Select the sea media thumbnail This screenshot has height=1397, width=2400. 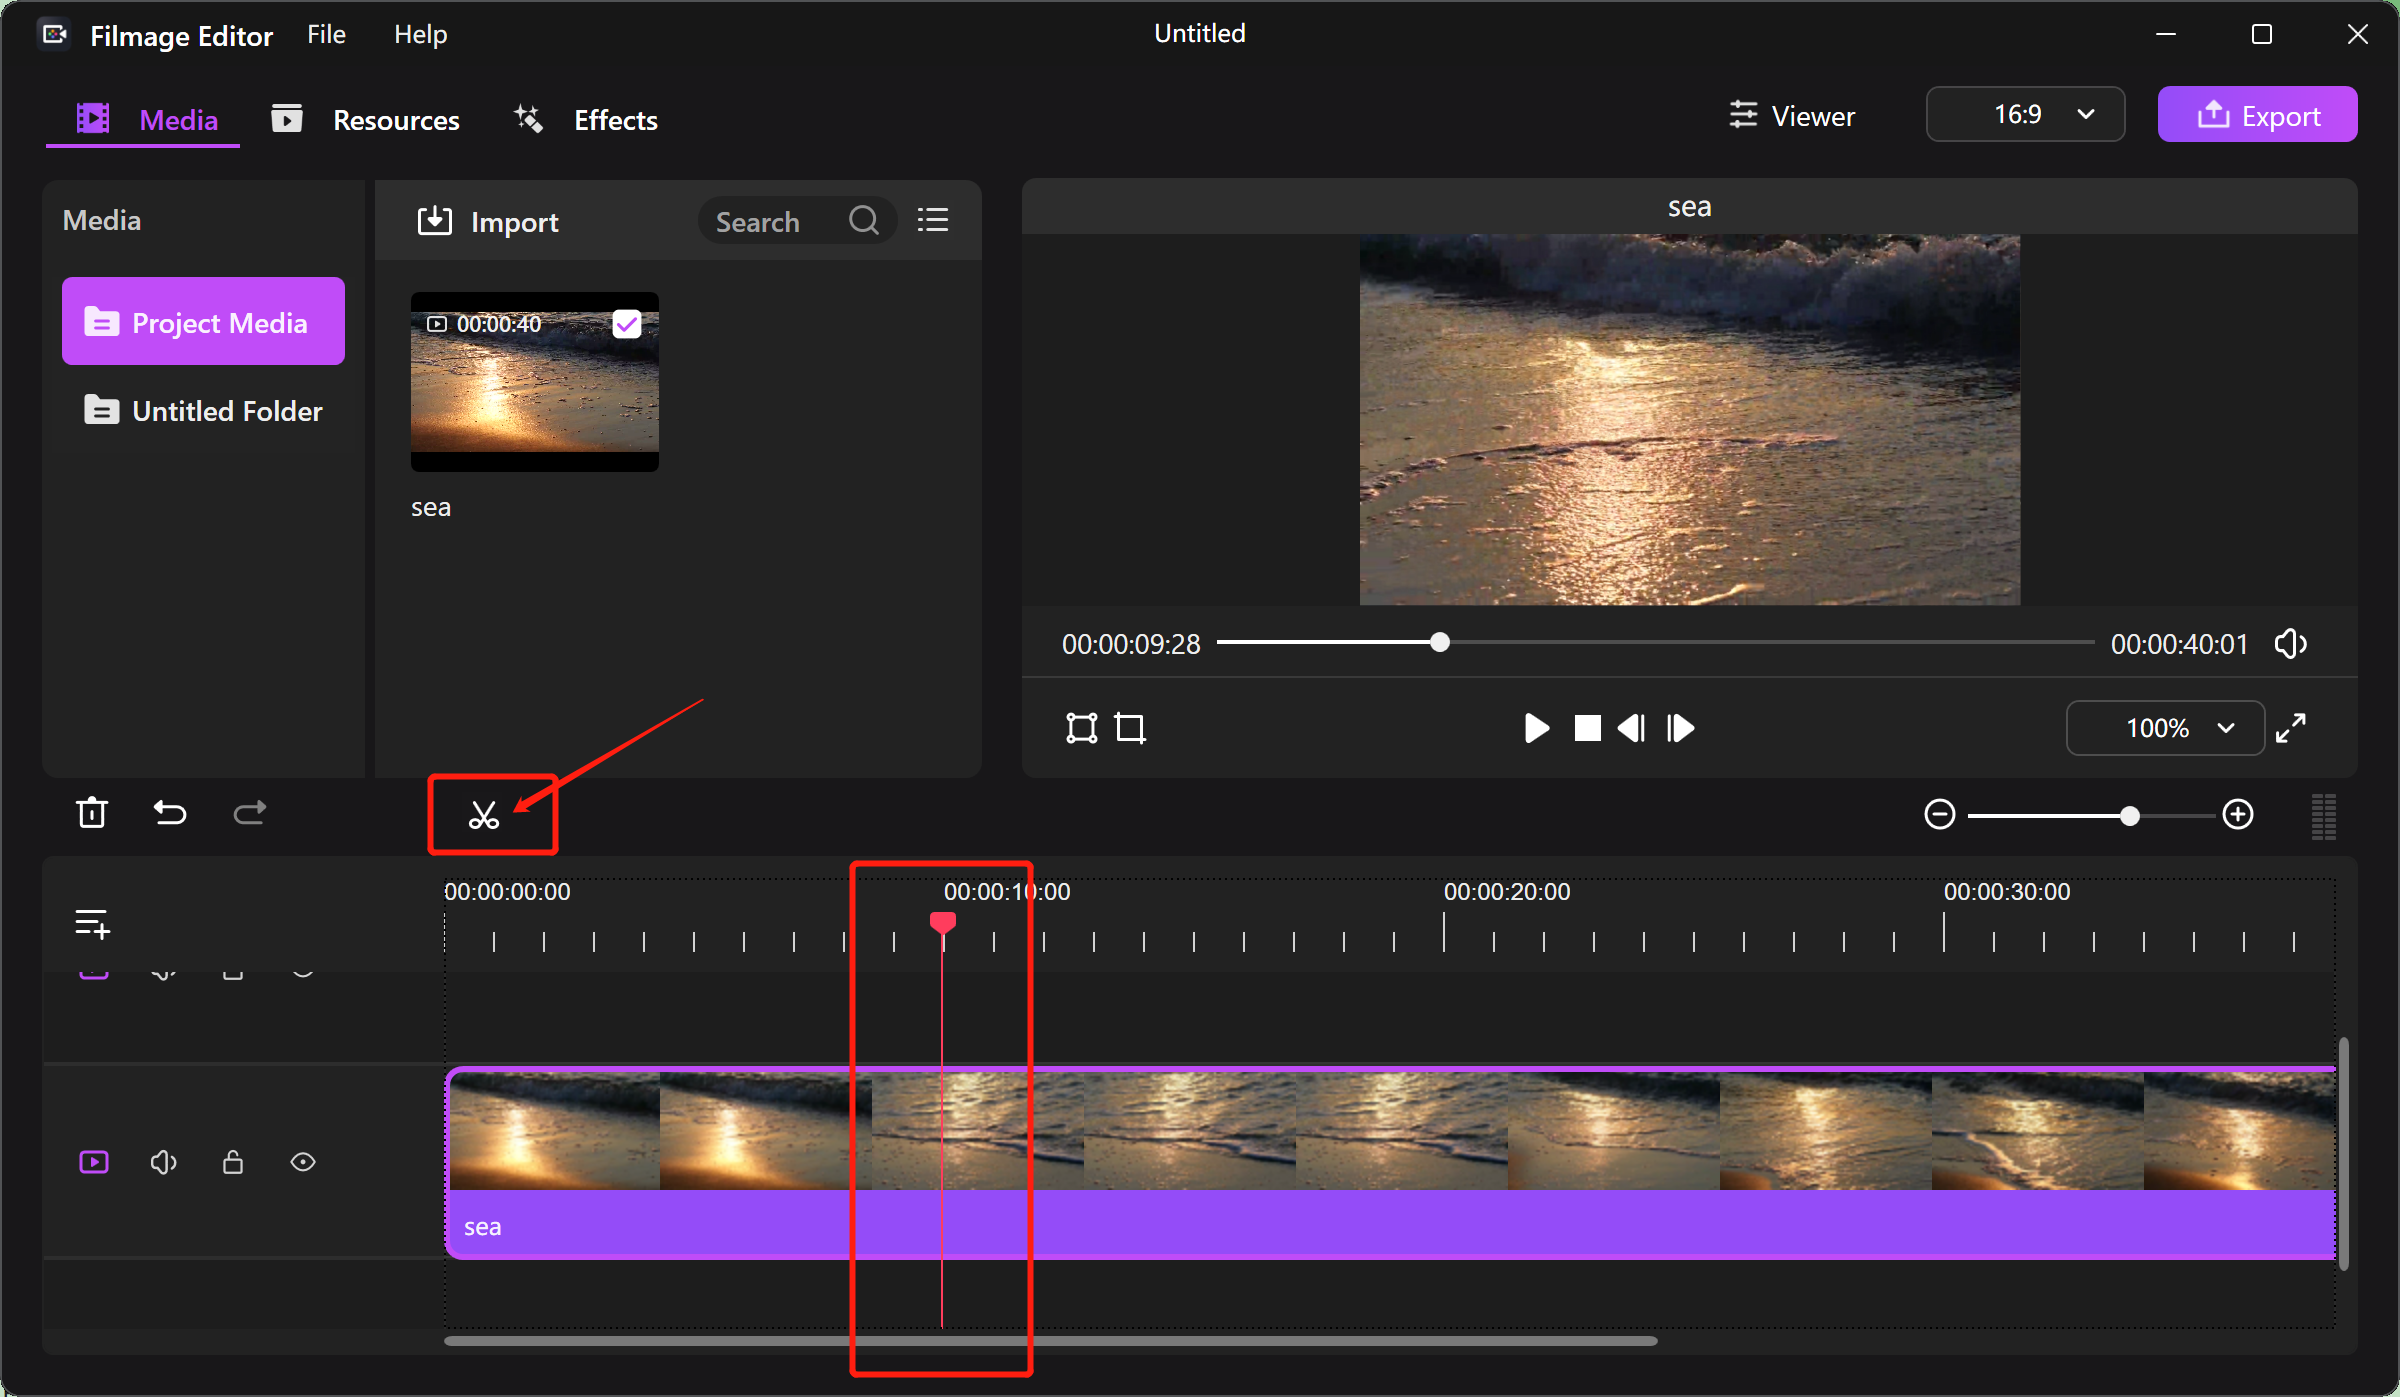pos(534,381)
